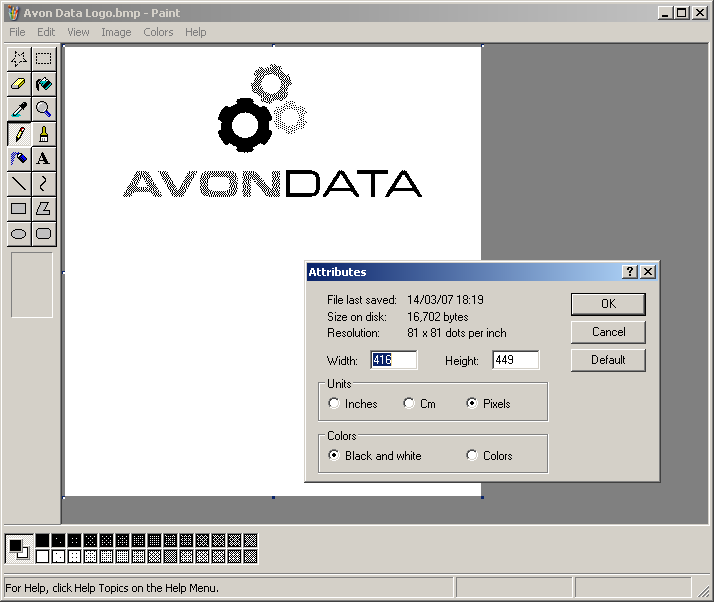Select the Rectangle shape tool

coord(19,209)
